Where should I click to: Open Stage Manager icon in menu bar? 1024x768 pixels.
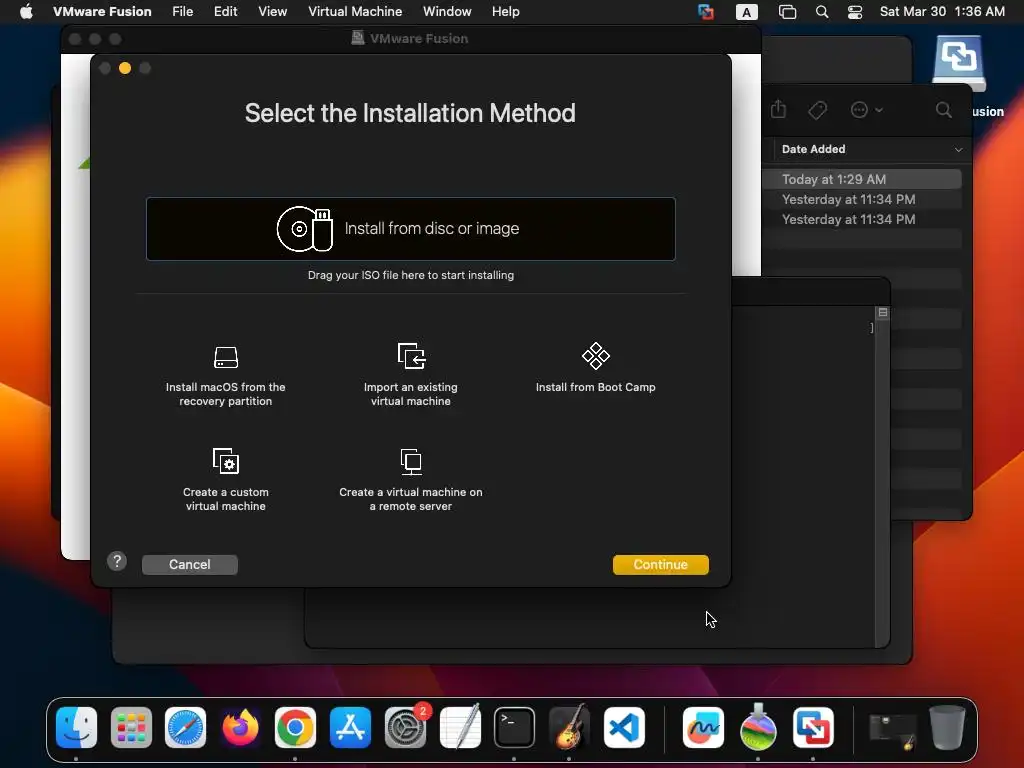(788, 12)
